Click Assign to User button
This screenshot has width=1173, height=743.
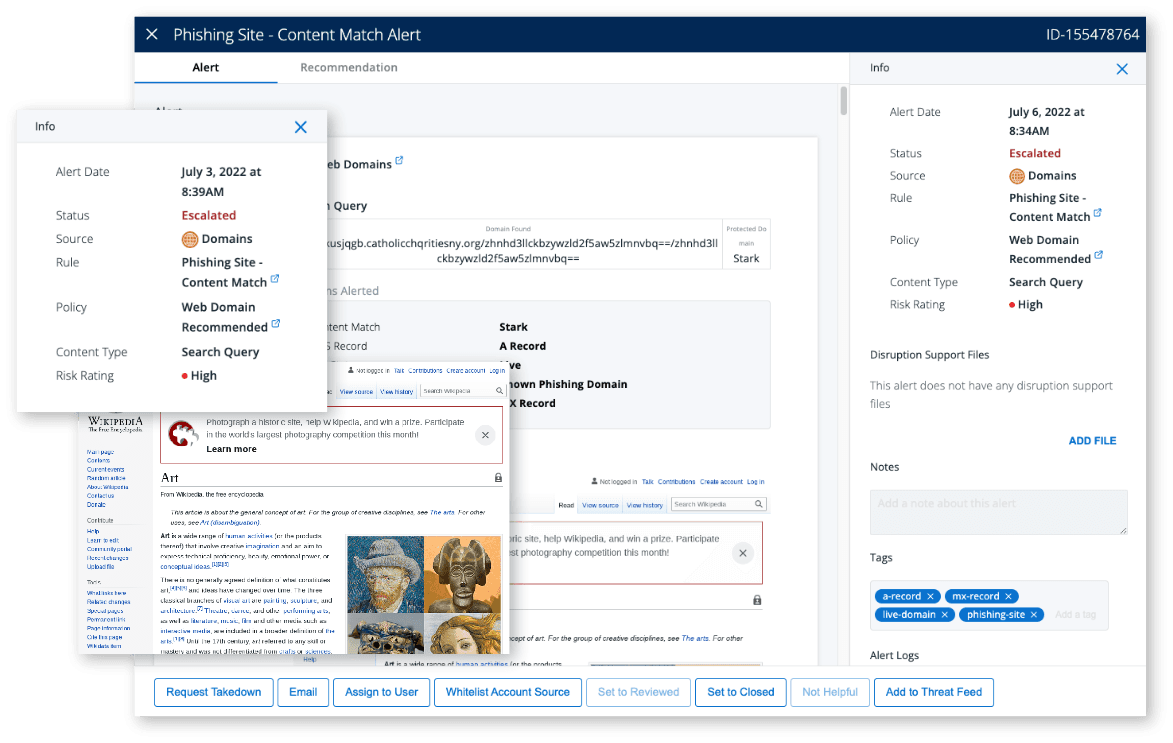pyautogui.click(x=382, y=692)
